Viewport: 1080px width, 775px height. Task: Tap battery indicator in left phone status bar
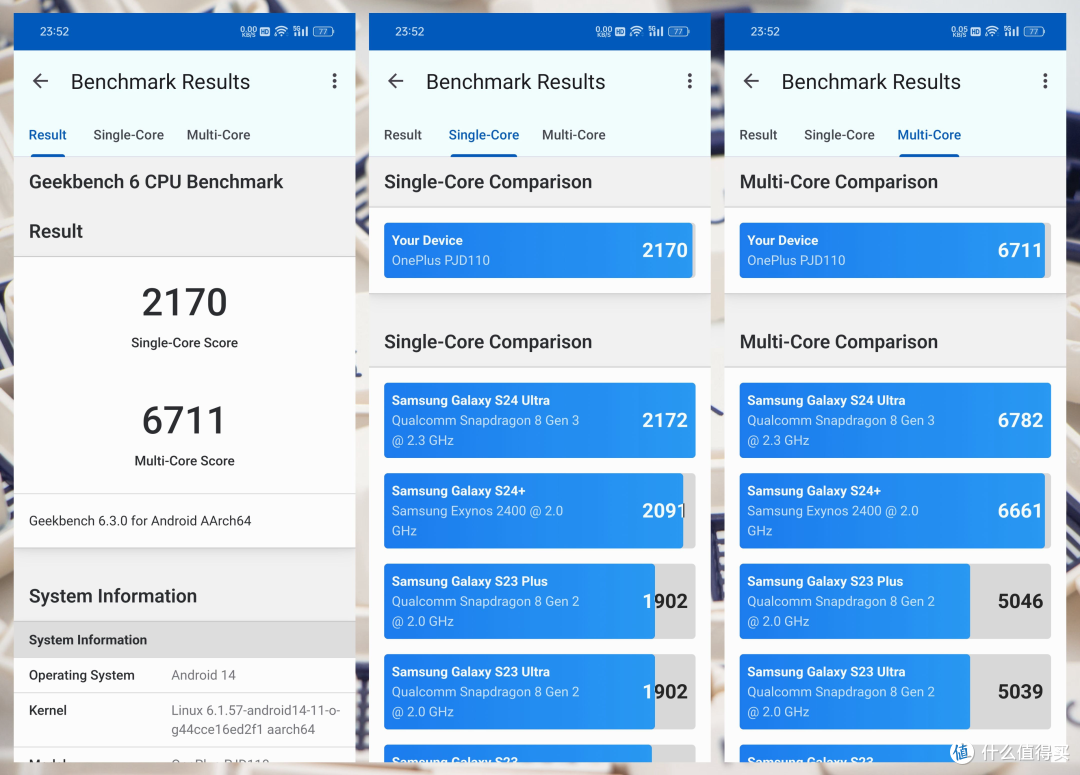324,31
